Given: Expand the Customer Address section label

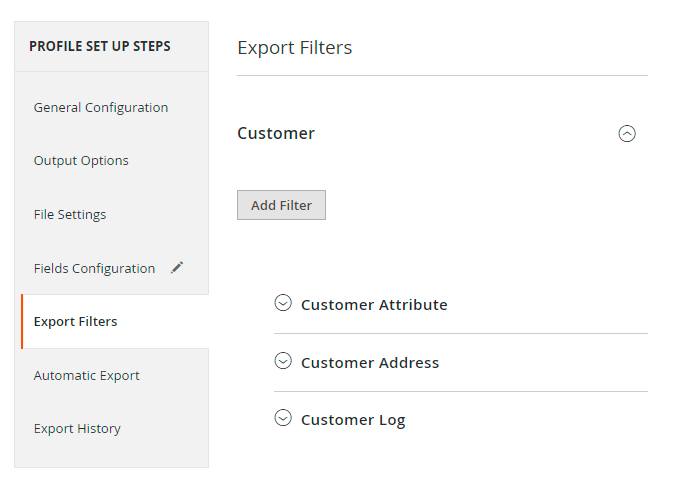Looking at the screenshot, I should 370,363.
